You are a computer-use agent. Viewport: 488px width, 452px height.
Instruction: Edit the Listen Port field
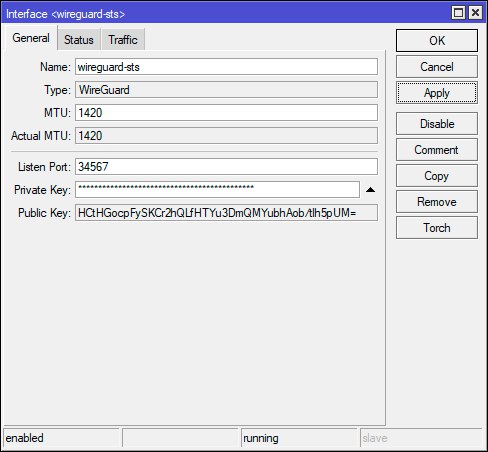pos(226,166)
